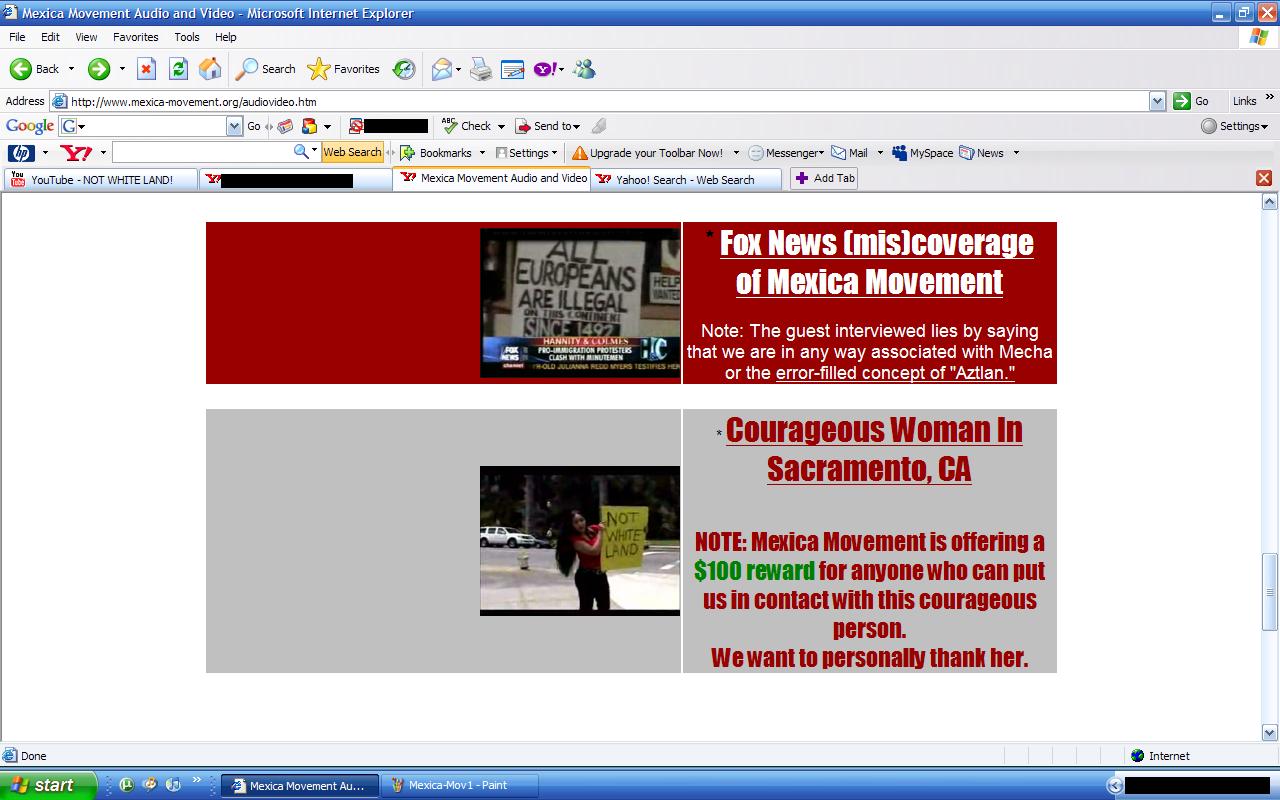
Task: Click the Google toolbar colored blocks icon
Action: [x=309, y=126]
